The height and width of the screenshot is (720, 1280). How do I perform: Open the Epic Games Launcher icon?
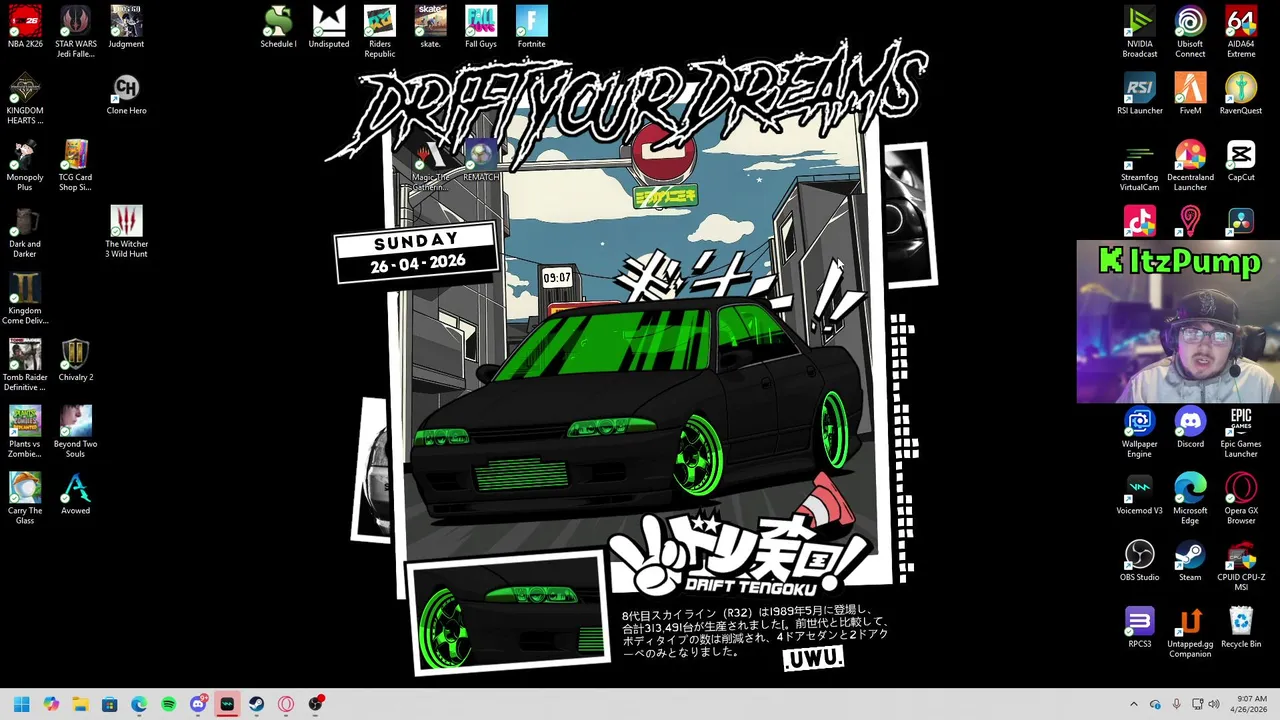click(x=1241, y=432)
